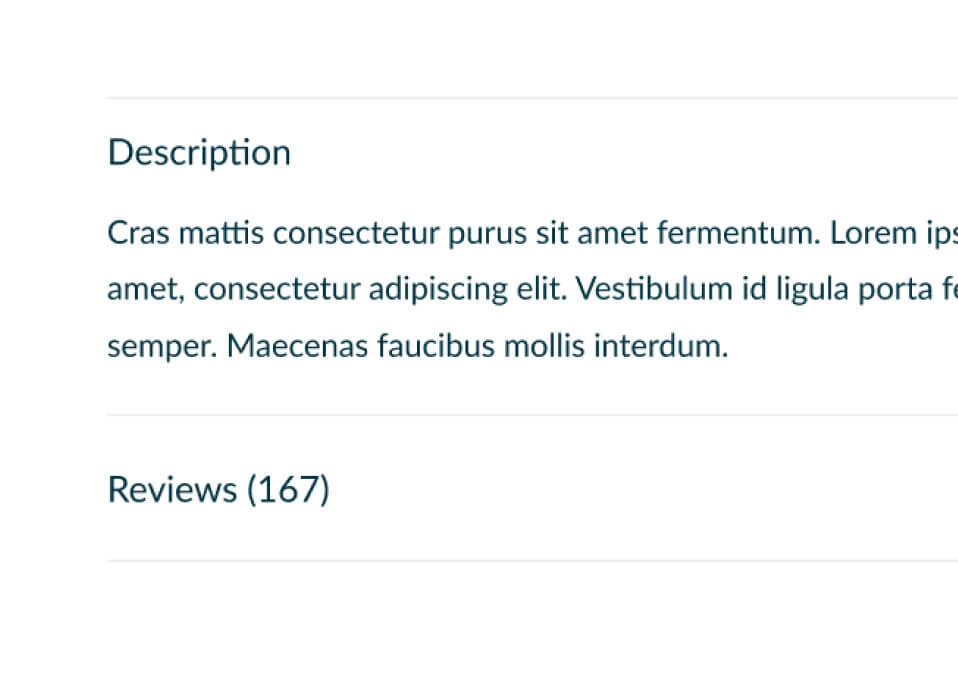This screenshot has width=958, height=674.
Task: Click the word "ligula" in second line
Action: (812, 290)
